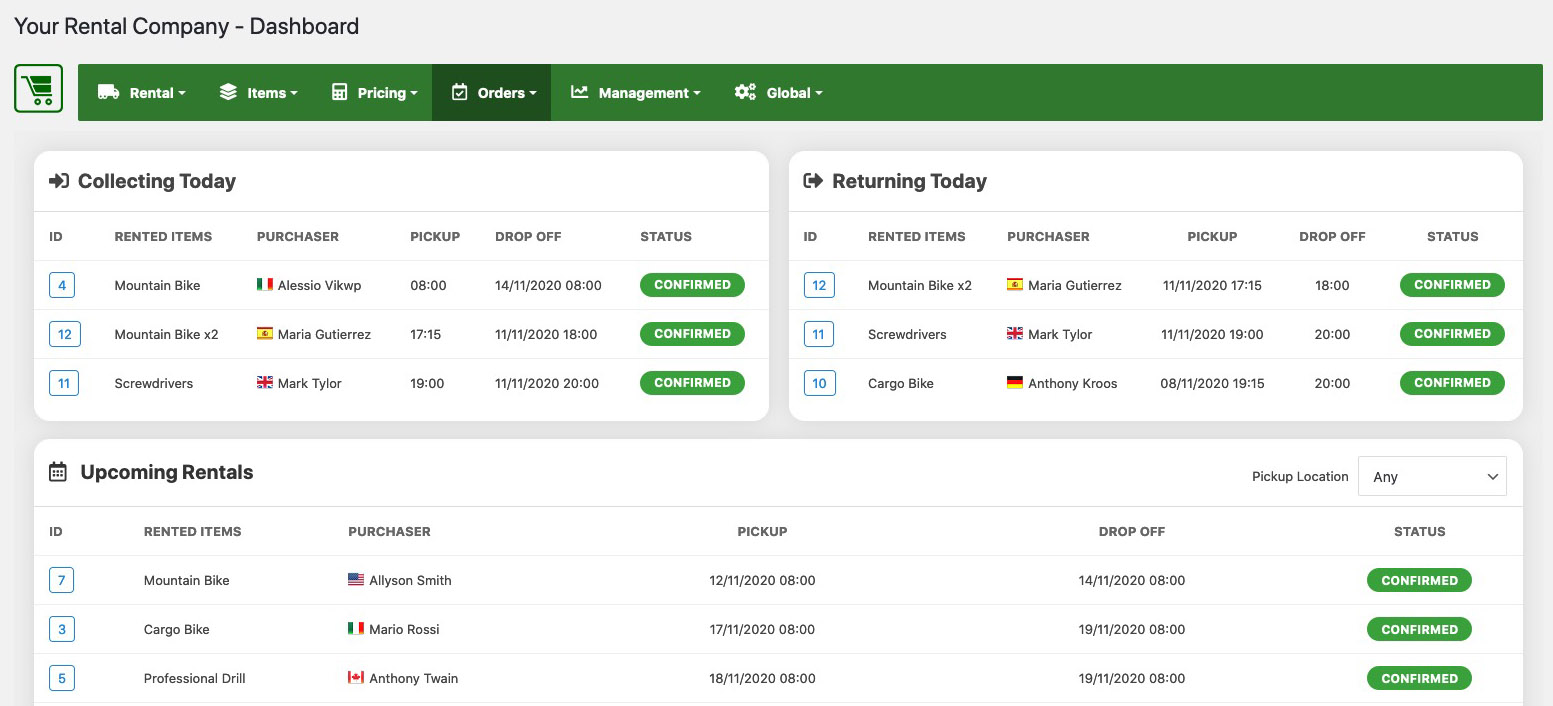Click the layers icon beside Items
The height and width of the screenshot is (706, 1553).
pyautogui.click(x=228, y=92)
